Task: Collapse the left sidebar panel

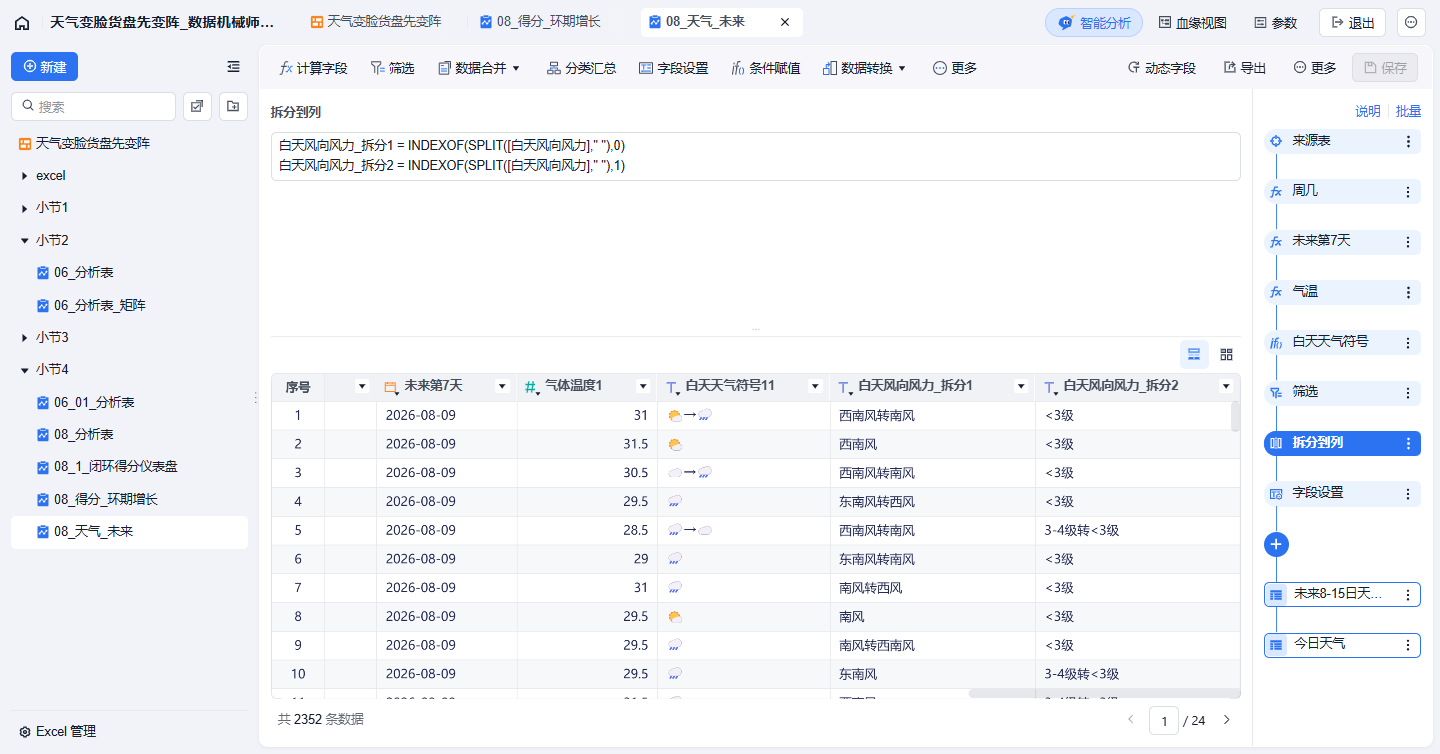Action: (x=233, y=67)
